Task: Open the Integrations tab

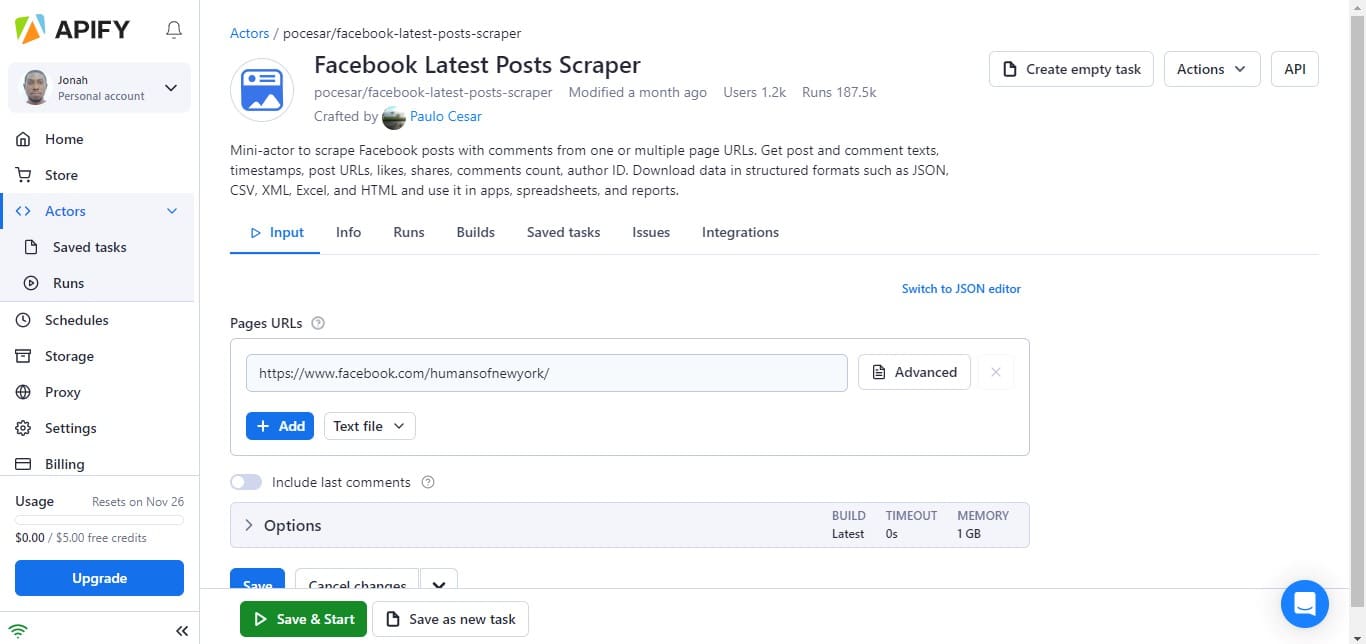Action: (x=739, y=232)
